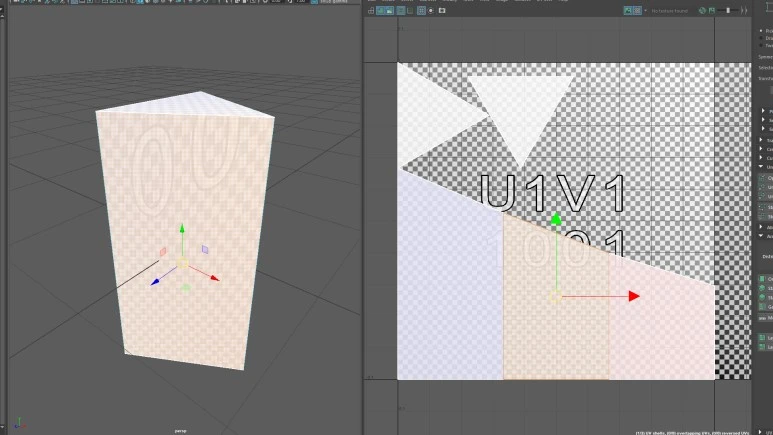Click the blue Z-axis arrow in perspective view

pyautogui.click(x=155, y=282)
